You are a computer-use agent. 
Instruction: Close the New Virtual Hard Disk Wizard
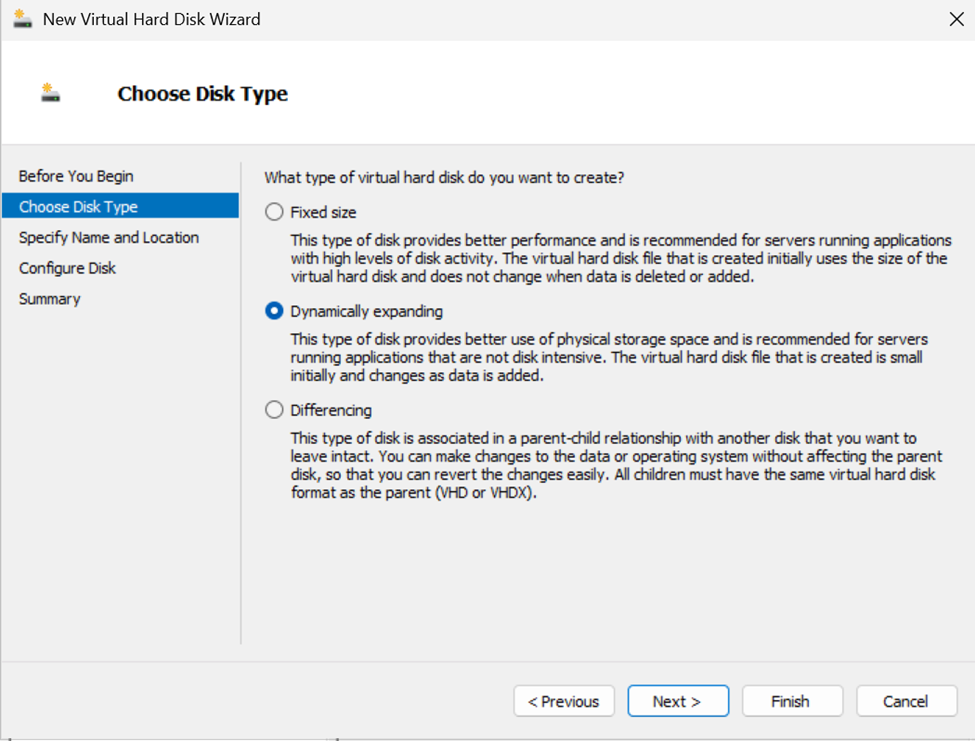pyautogui.click(x=956, y=19)
